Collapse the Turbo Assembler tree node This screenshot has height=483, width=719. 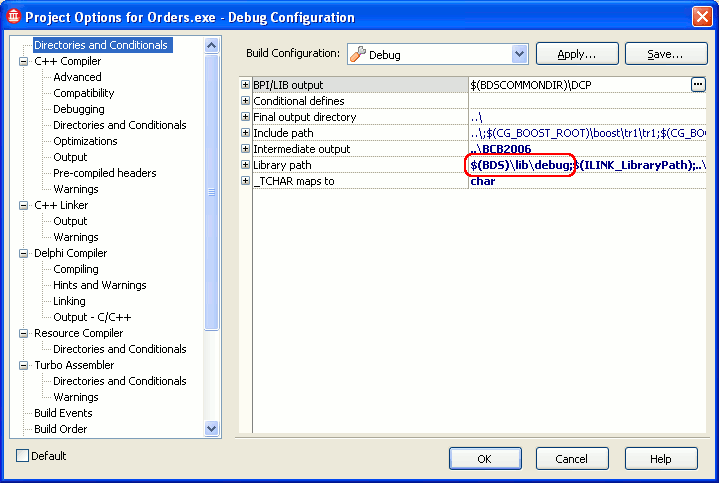(24, 365)
